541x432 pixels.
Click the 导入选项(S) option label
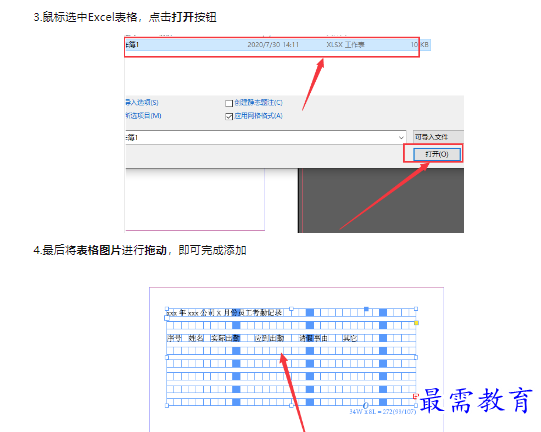pos(142,102)
